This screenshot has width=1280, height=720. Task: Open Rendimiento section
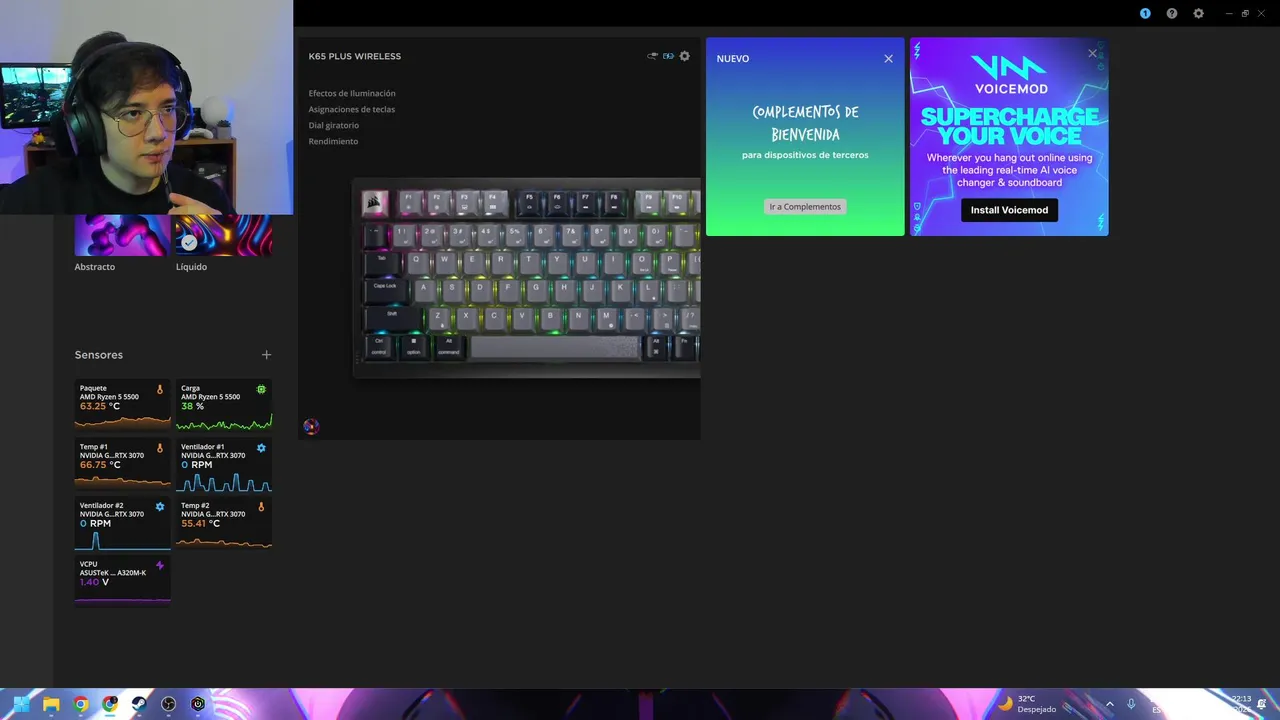click(x=333, y=141)
